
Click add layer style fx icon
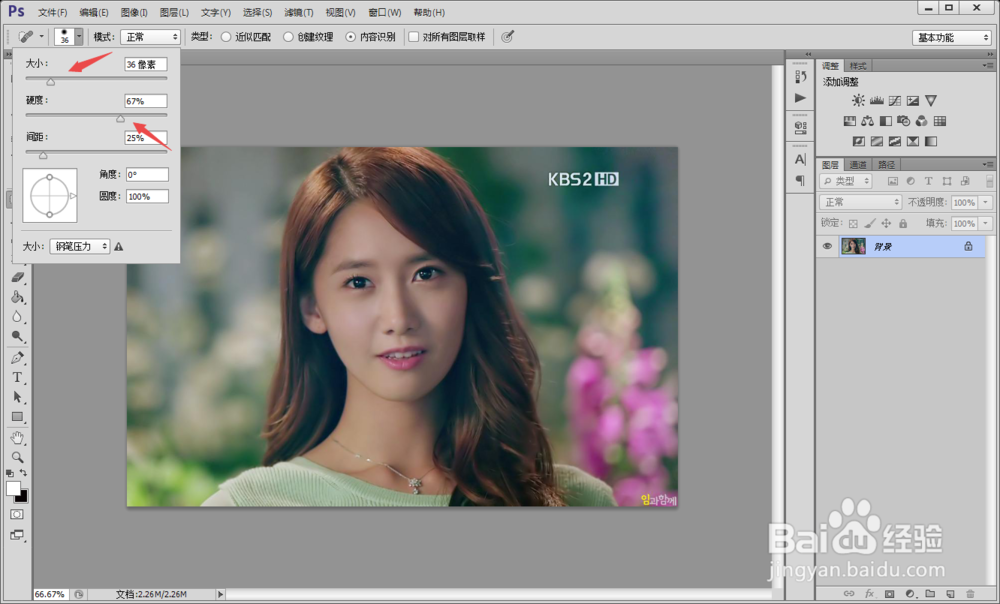[x=869, y=593]
